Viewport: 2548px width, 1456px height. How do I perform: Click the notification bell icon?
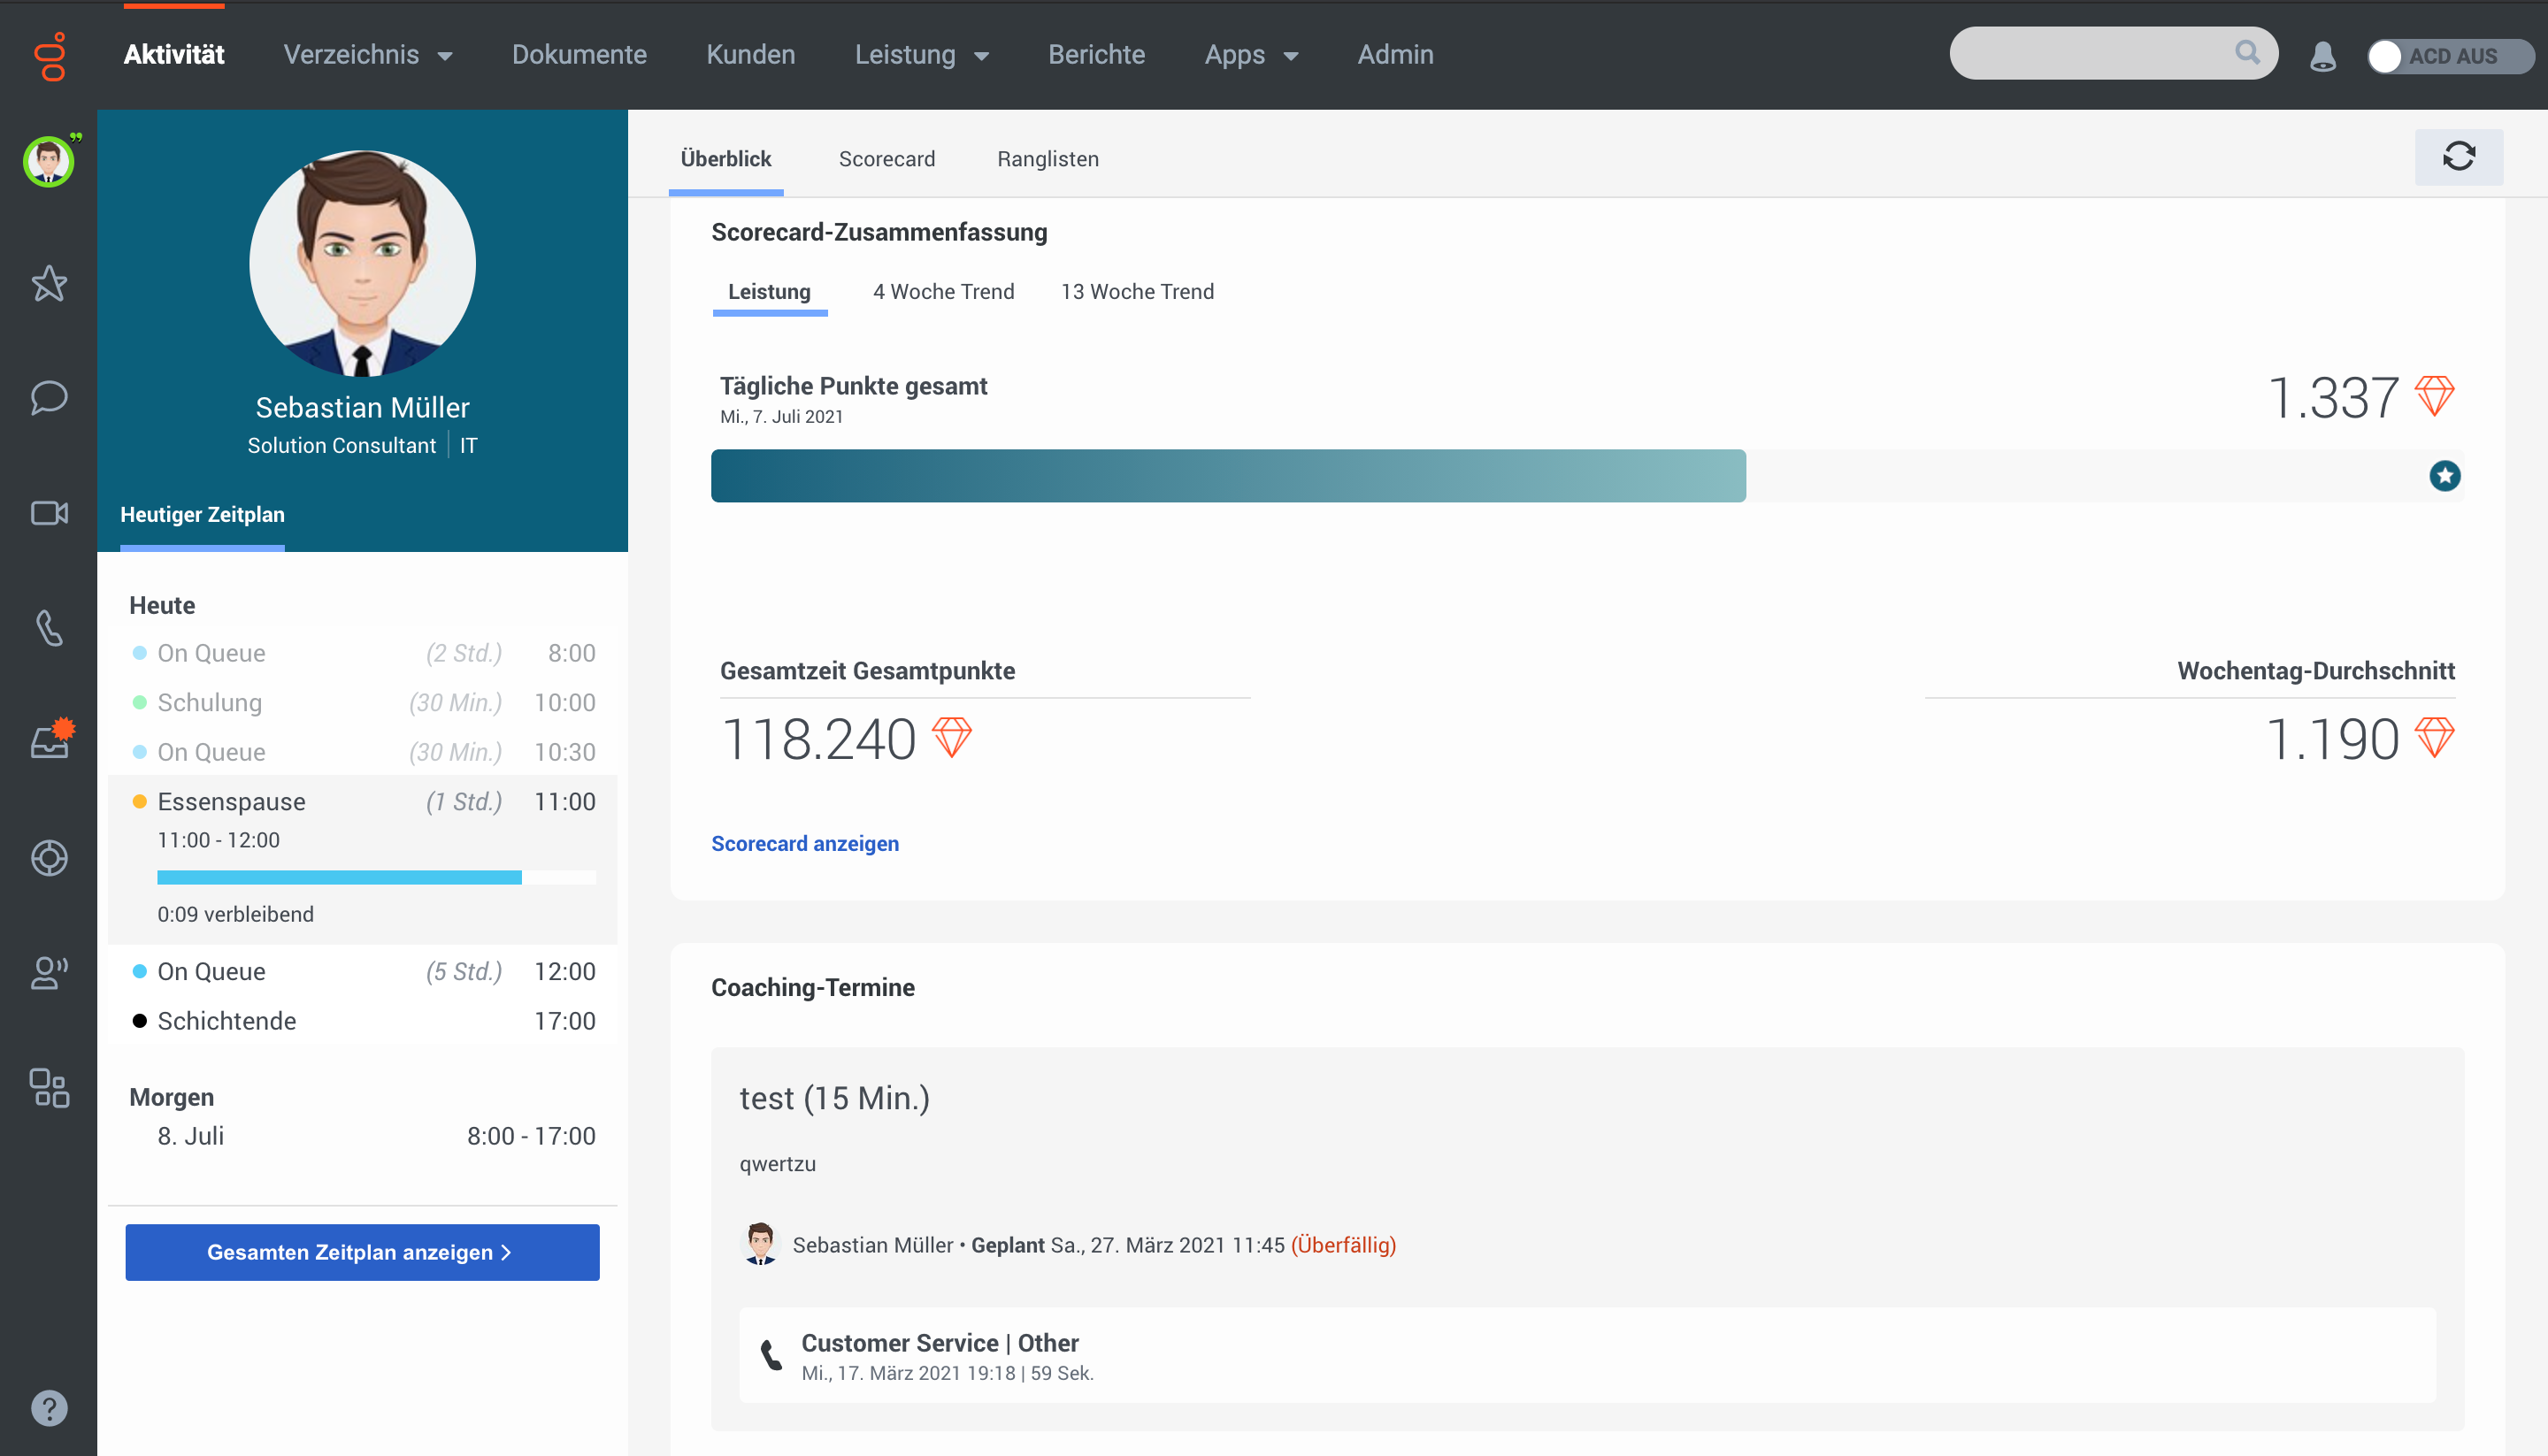tap(2322, 55)
